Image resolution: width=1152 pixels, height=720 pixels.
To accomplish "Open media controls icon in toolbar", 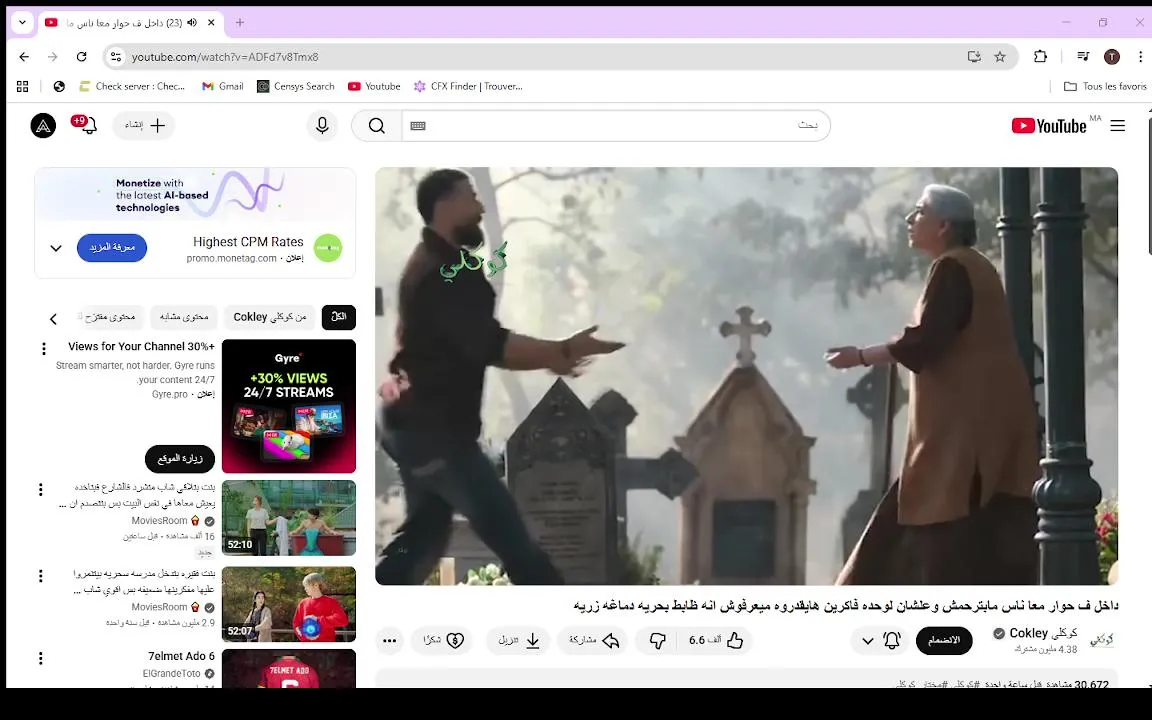I will coord(1083,57).
